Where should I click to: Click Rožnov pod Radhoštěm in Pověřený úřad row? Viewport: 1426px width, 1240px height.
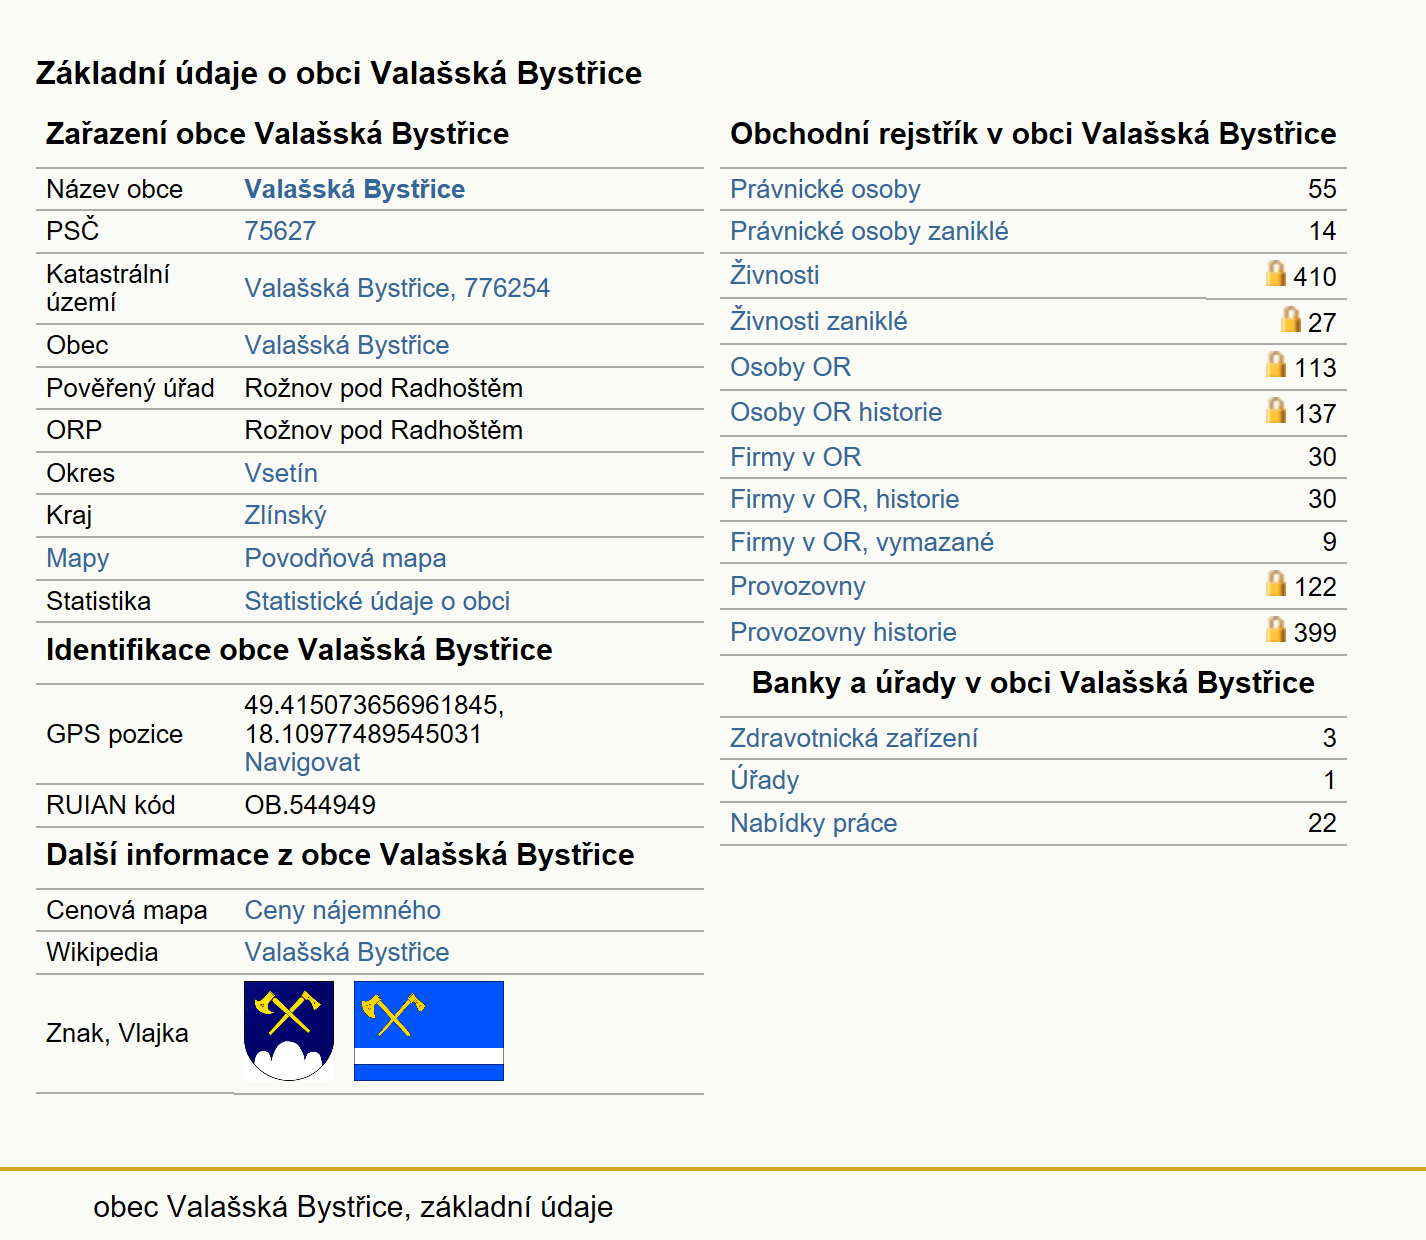point(384,388)
